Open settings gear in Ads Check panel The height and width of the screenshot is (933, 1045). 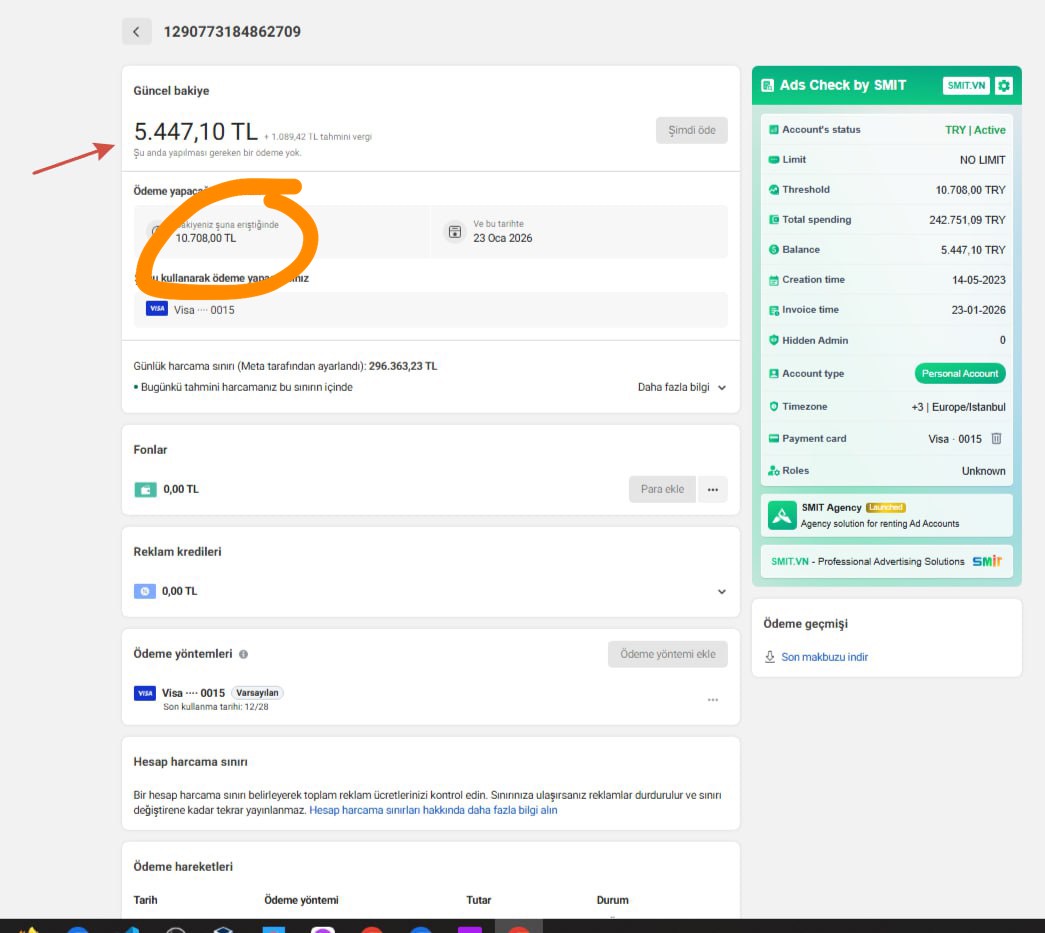(x=1003, y=85)
